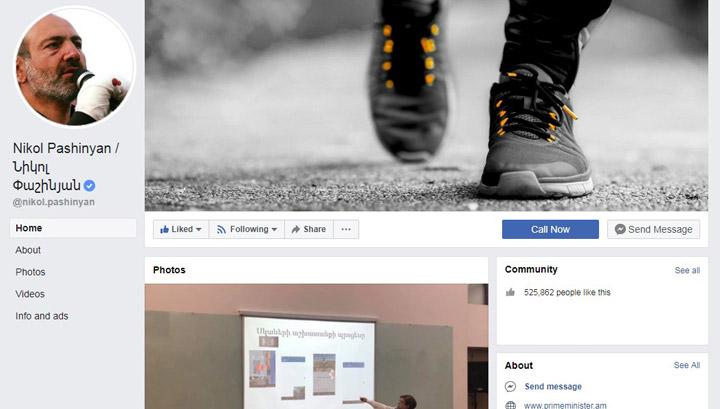This screenshot has width=720, height=409.
Task: Open the presentation photo thumbnail
Action: pos(316,347)
